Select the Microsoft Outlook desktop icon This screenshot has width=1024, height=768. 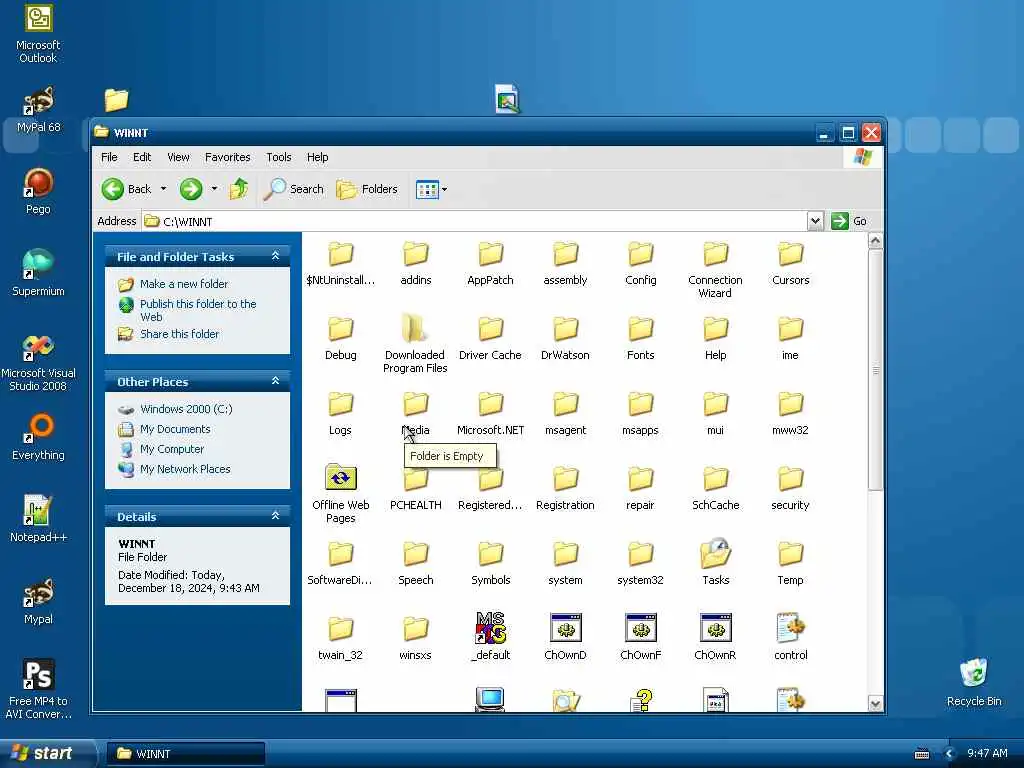click(x=38, y=33)
